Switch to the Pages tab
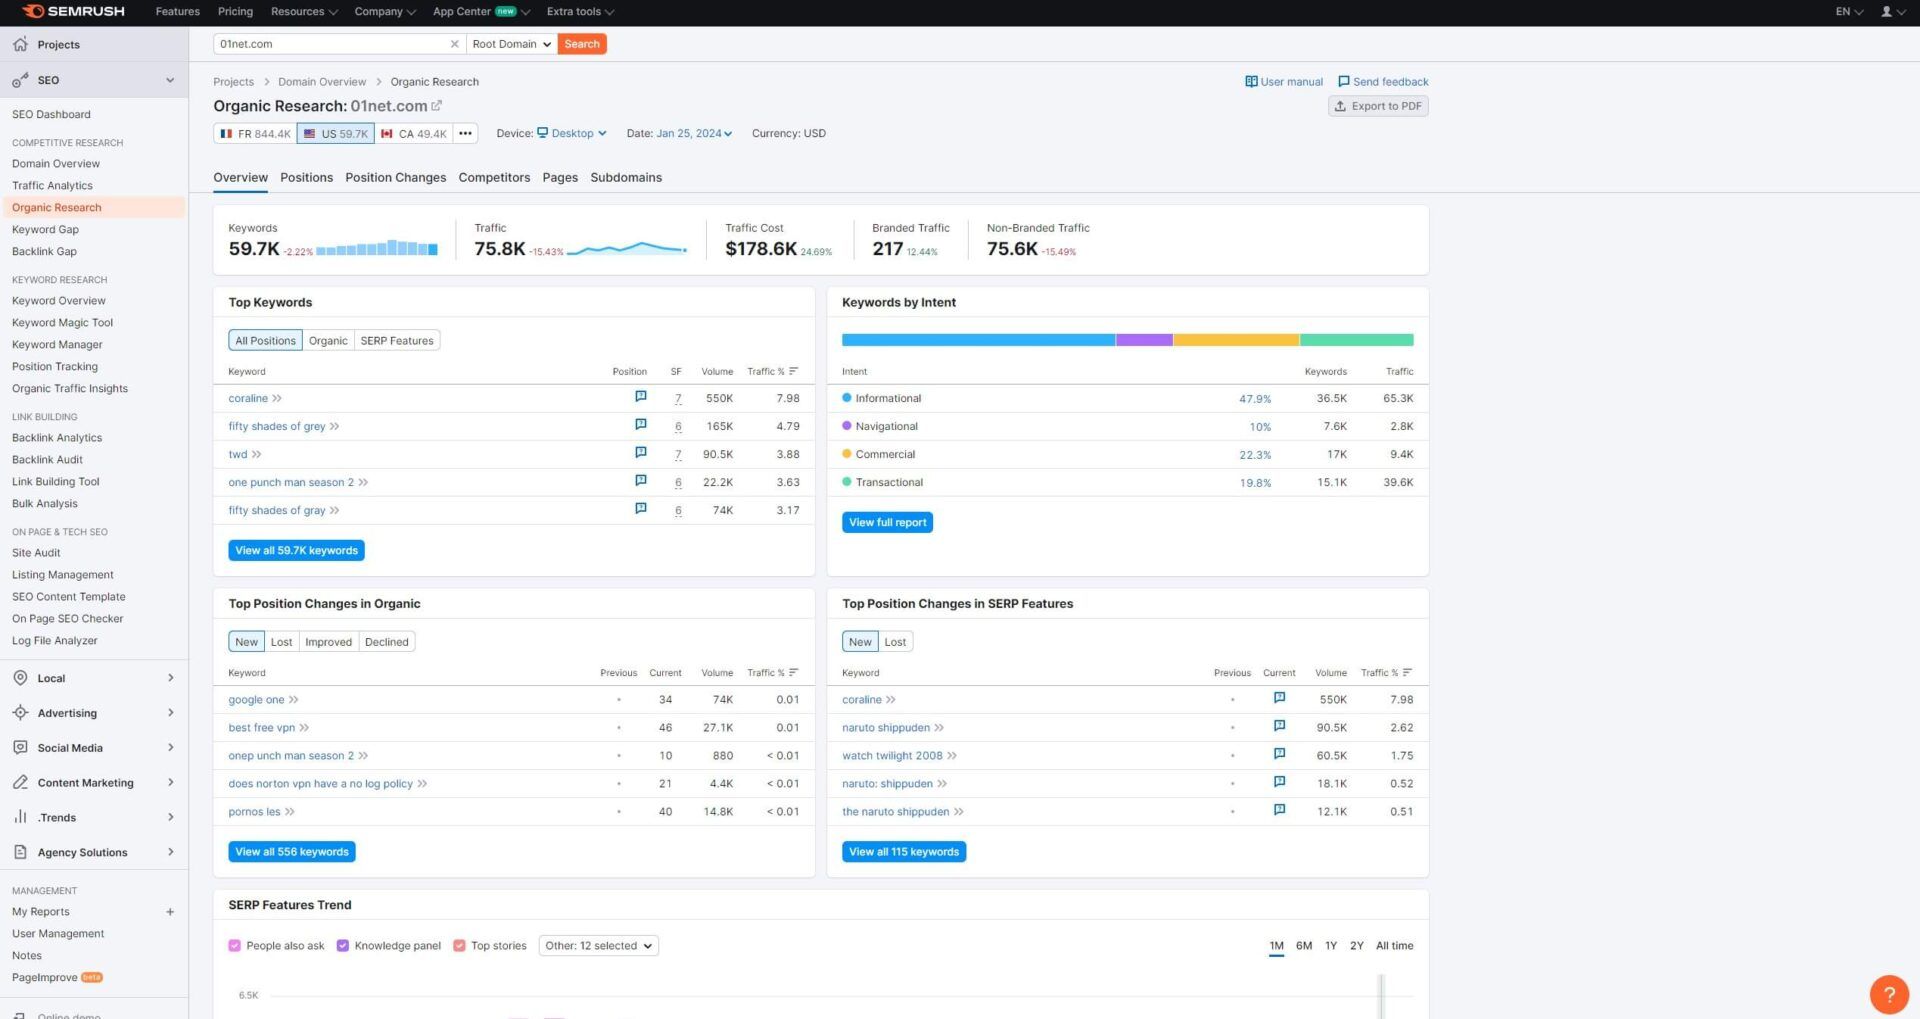 click(x=560, y=178)
